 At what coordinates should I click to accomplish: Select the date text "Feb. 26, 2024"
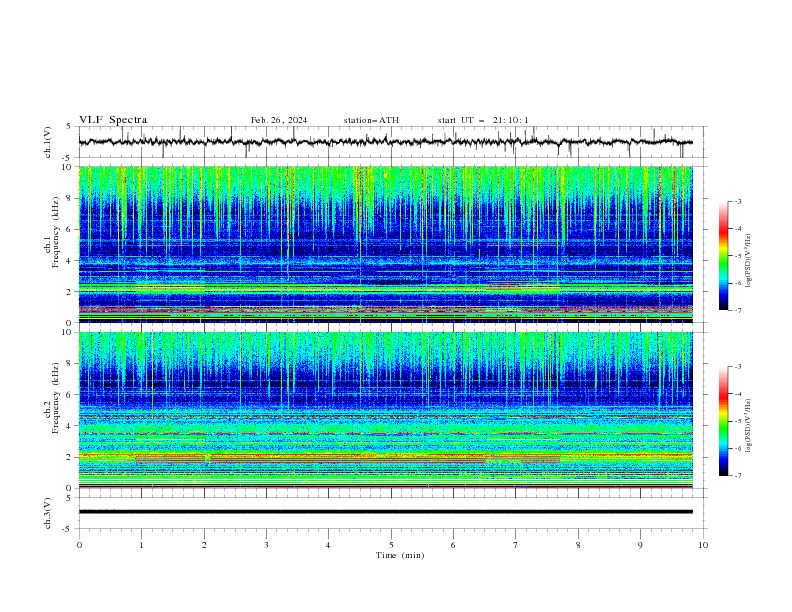click(279, 120)
